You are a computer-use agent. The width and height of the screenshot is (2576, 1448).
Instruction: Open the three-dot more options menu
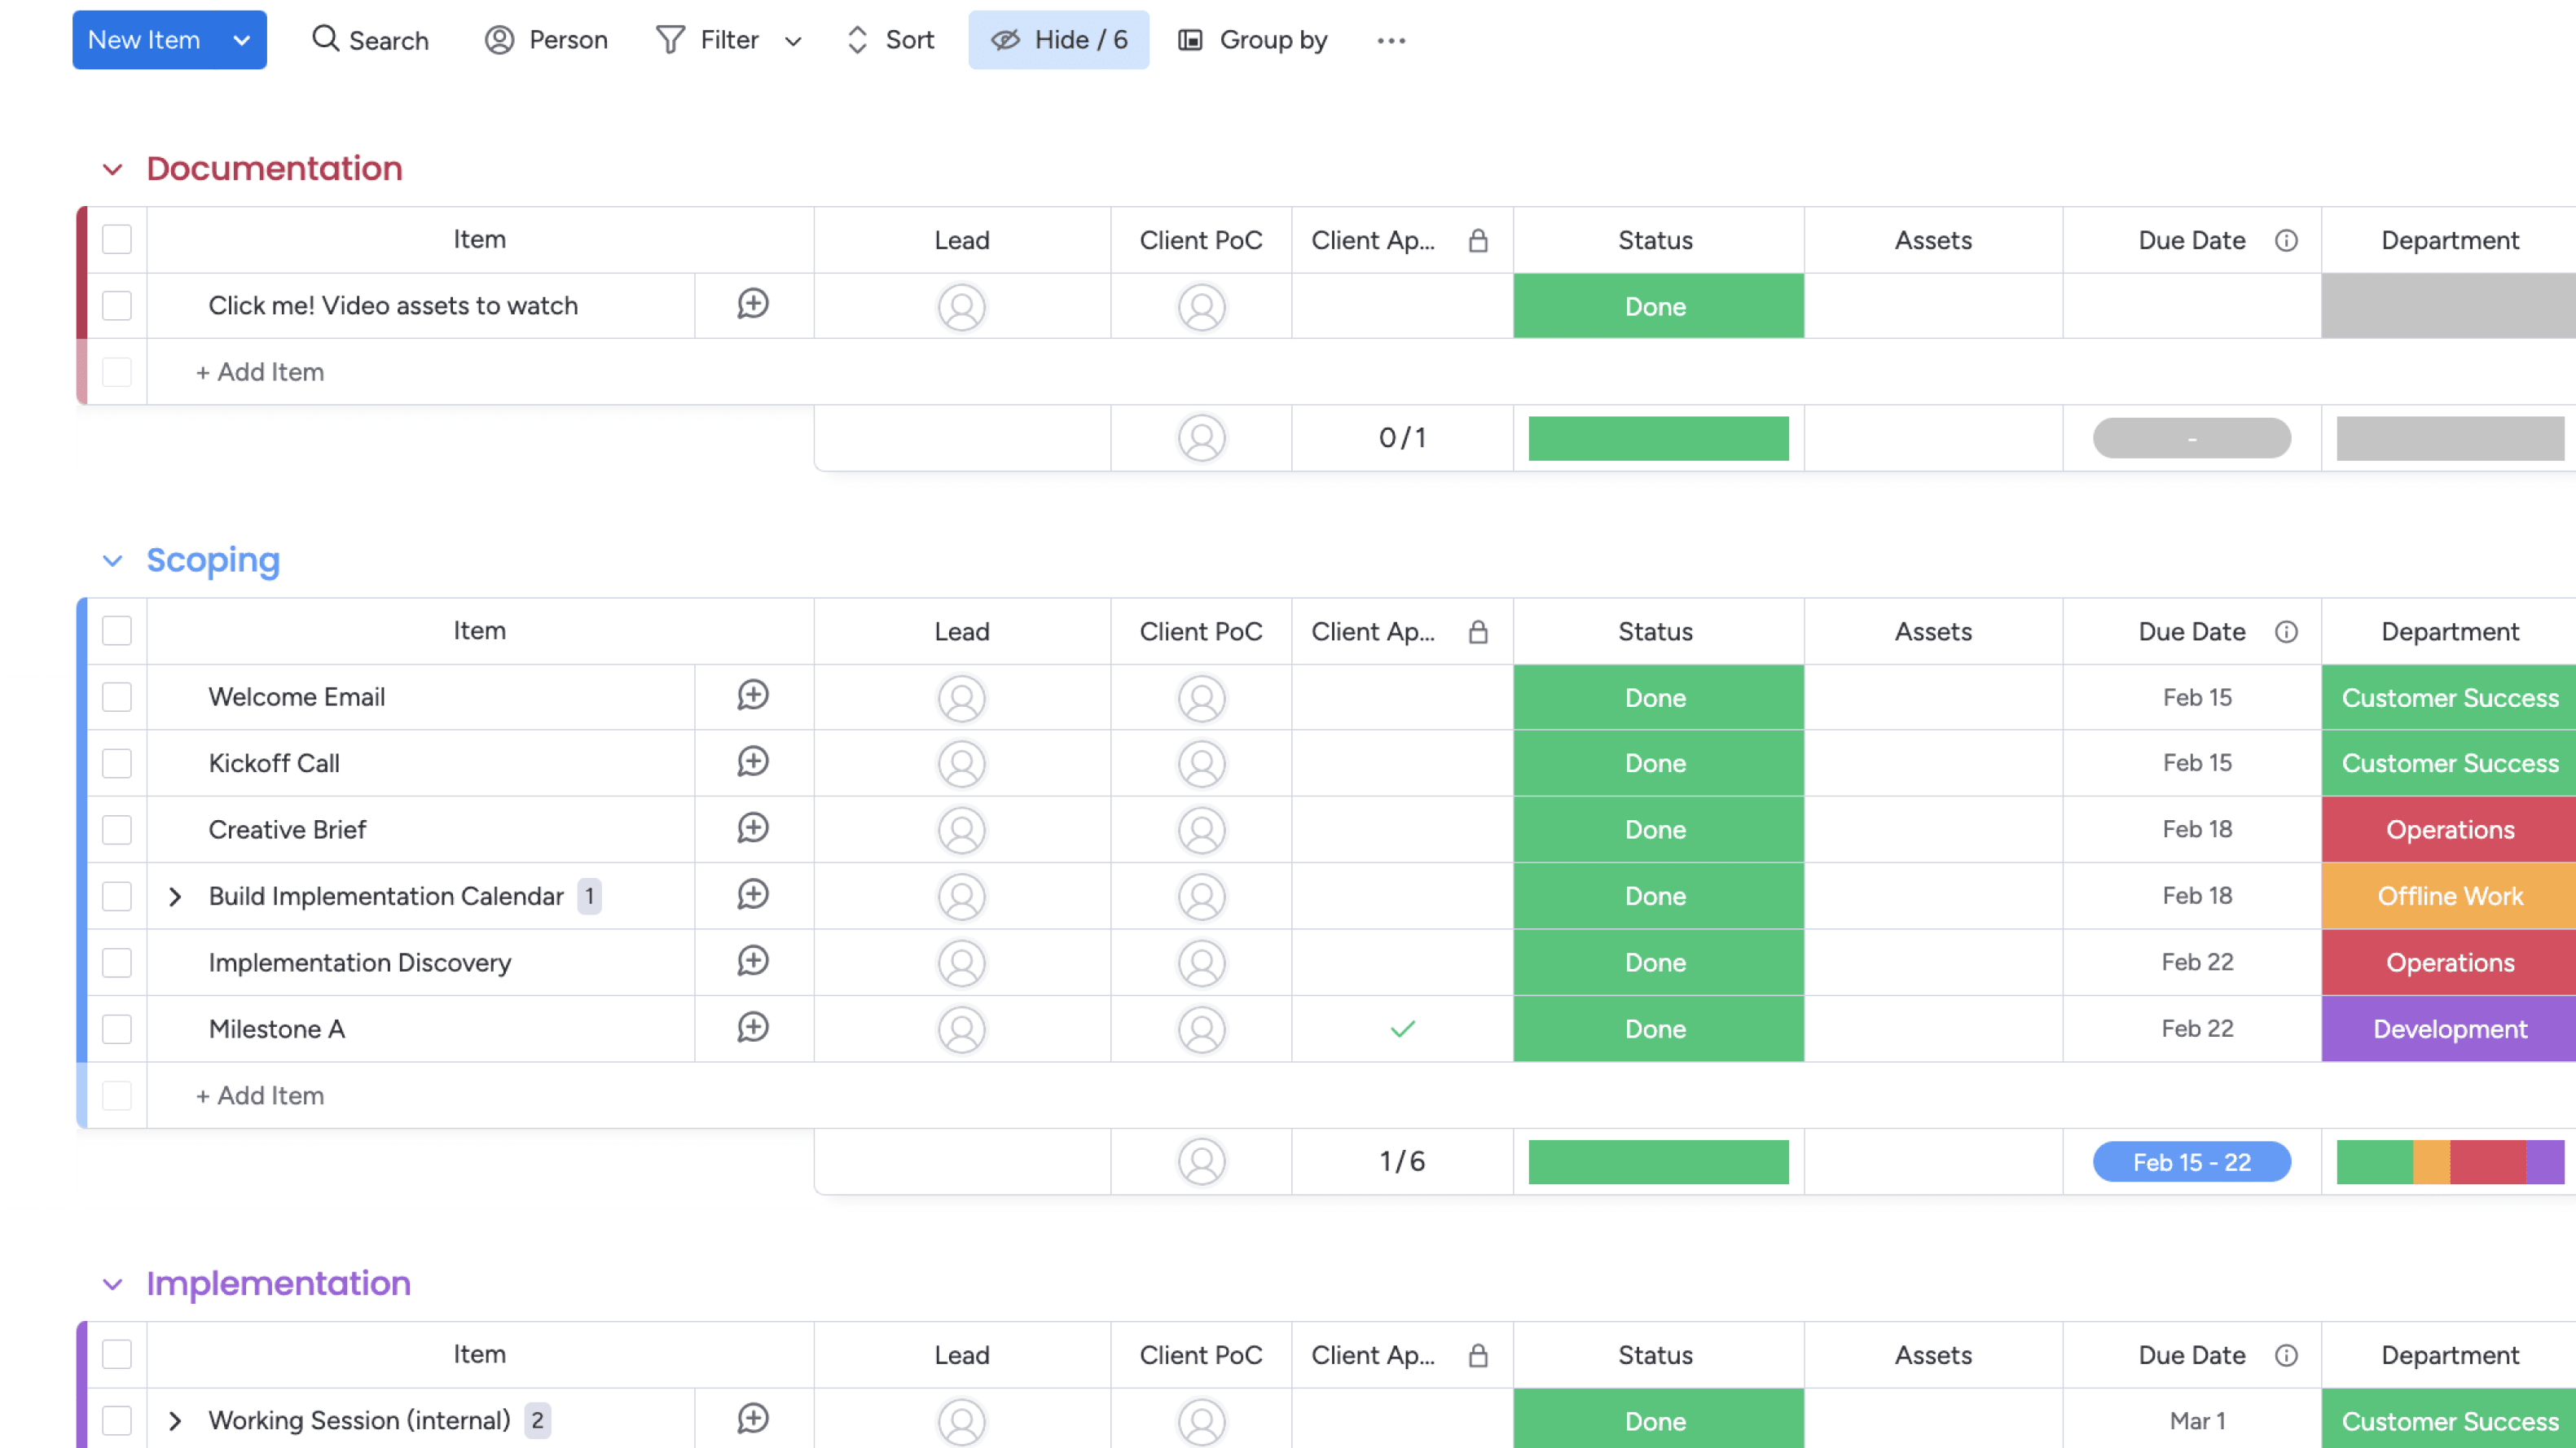[x=1391, y=40]
